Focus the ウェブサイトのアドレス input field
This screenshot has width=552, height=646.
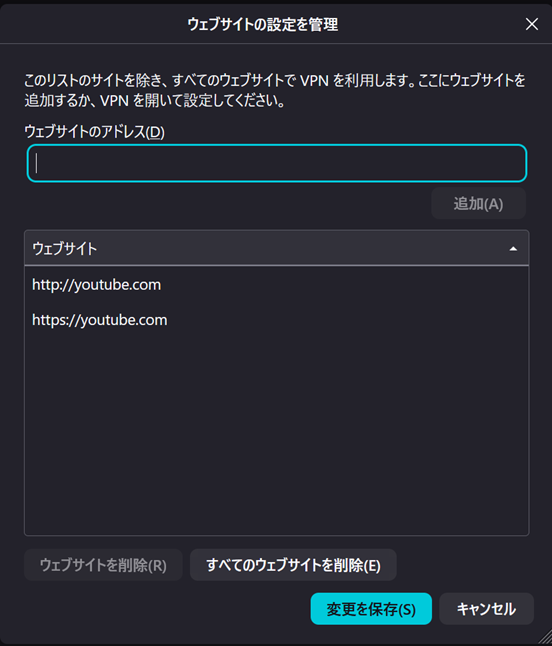277,163
